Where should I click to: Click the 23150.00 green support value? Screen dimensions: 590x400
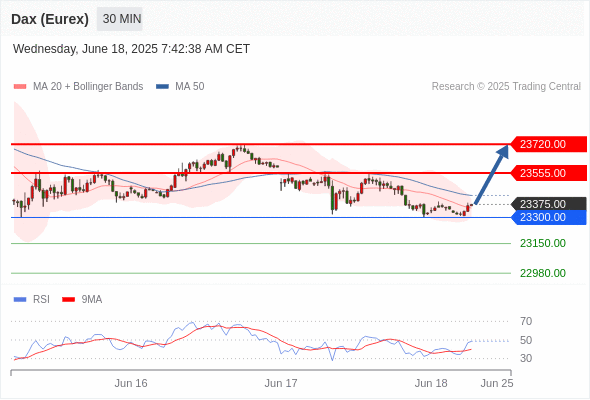click(x=543, y=243)
